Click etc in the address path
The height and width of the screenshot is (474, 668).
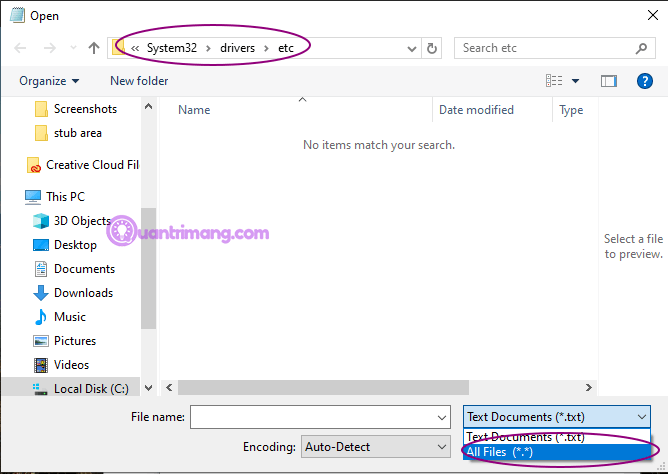click(286, 48)
